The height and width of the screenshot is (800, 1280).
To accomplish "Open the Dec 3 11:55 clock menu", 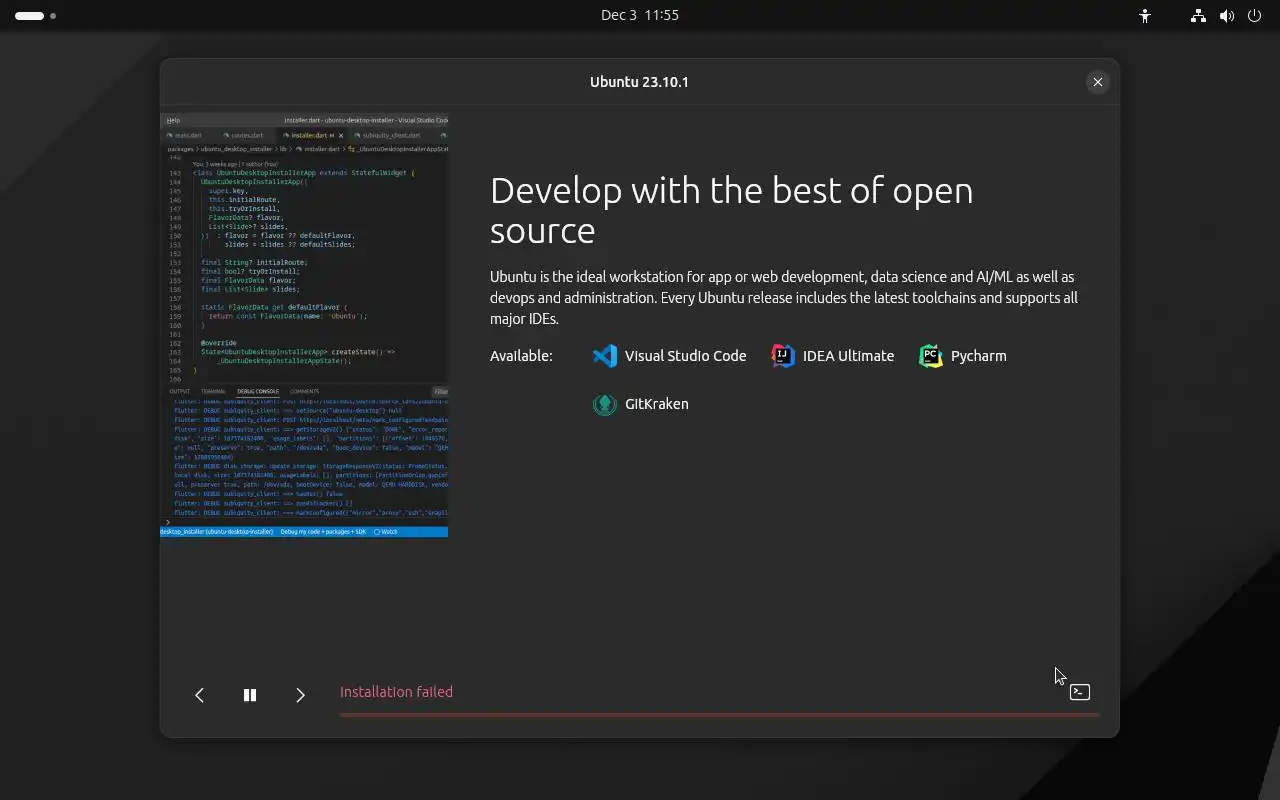I will click(x=640, y=15).
